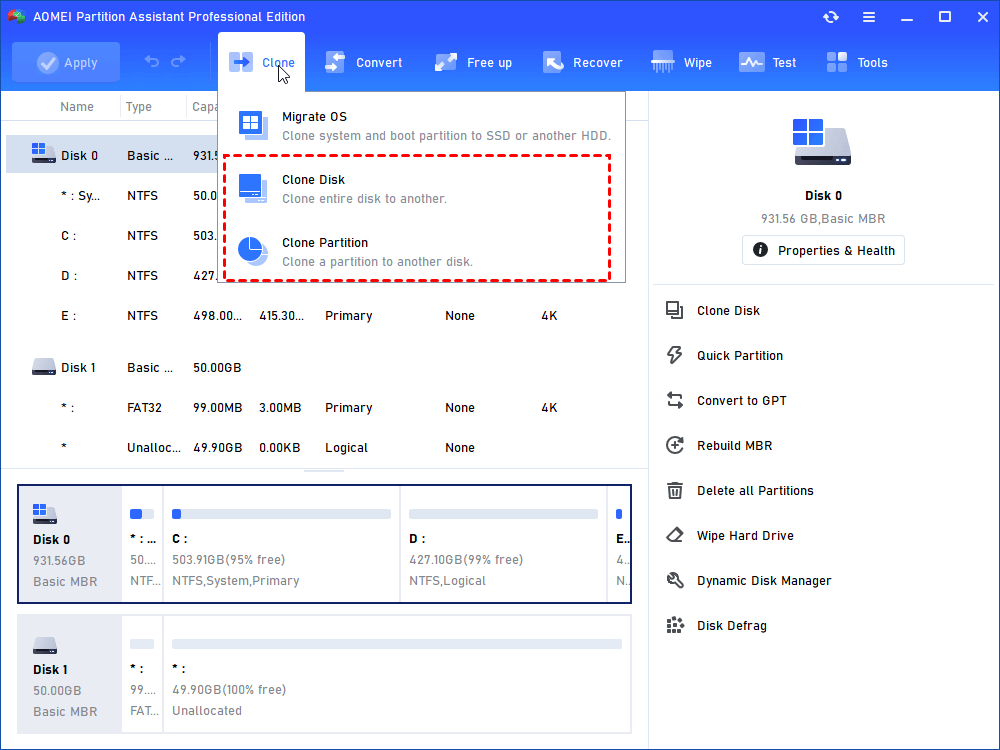Screen dimensions: 1000x750
Task: Undo the last operation arrow
Action: [x=152, y=61]
